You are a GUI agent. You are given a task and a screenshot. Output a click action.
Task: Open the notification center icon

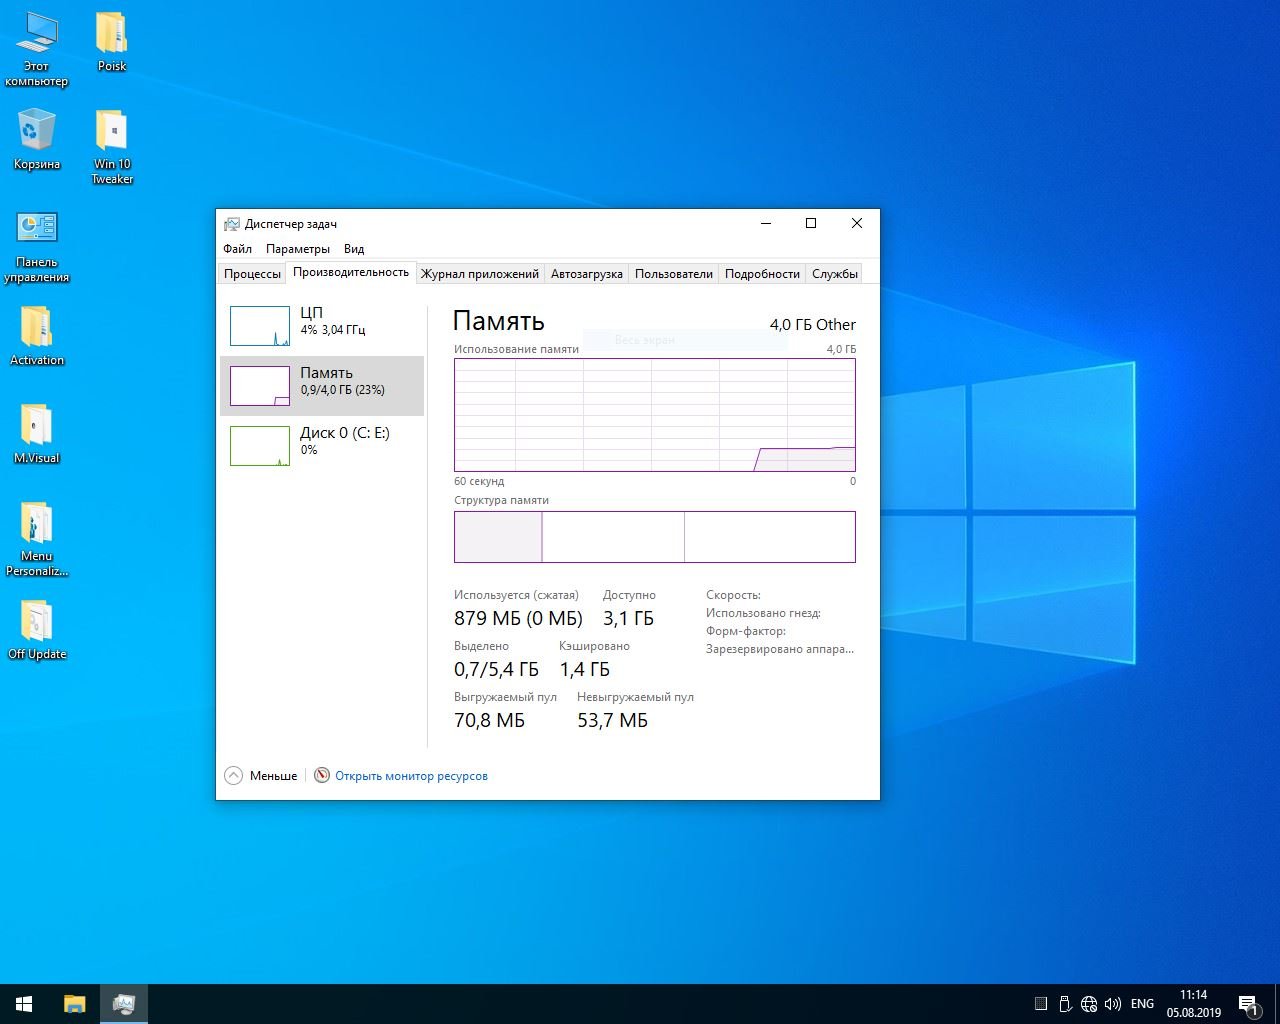point(1248,1003)
